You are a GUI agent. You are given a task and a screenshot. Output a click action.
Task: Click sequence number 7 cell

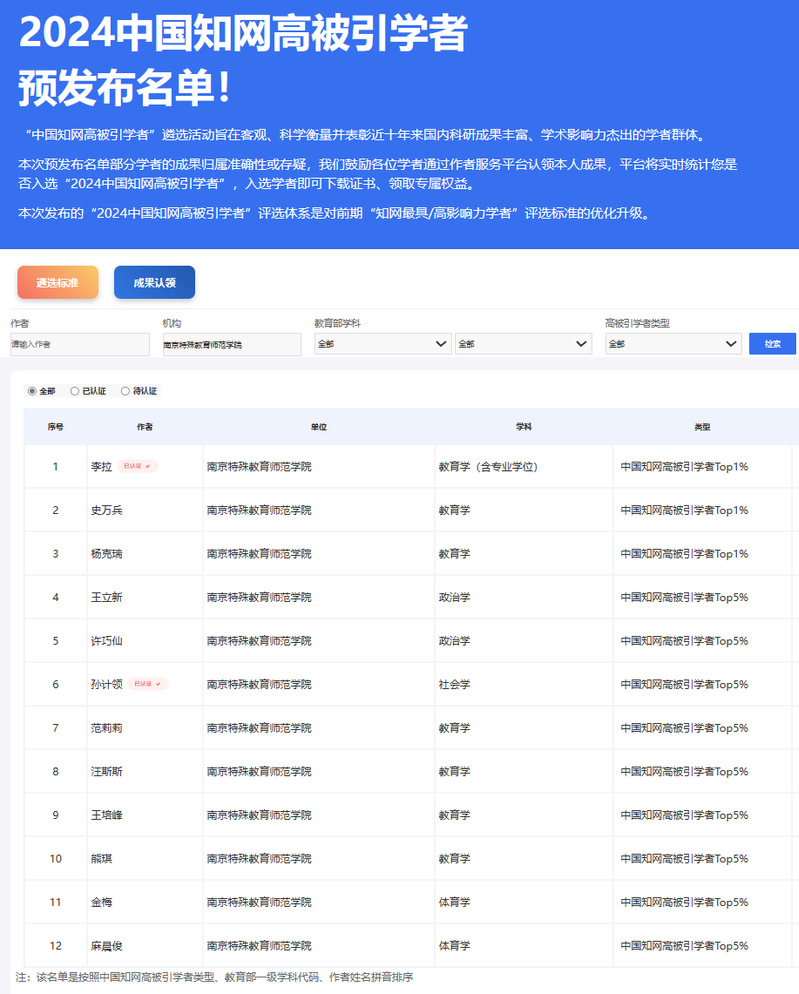click(55, 728)
